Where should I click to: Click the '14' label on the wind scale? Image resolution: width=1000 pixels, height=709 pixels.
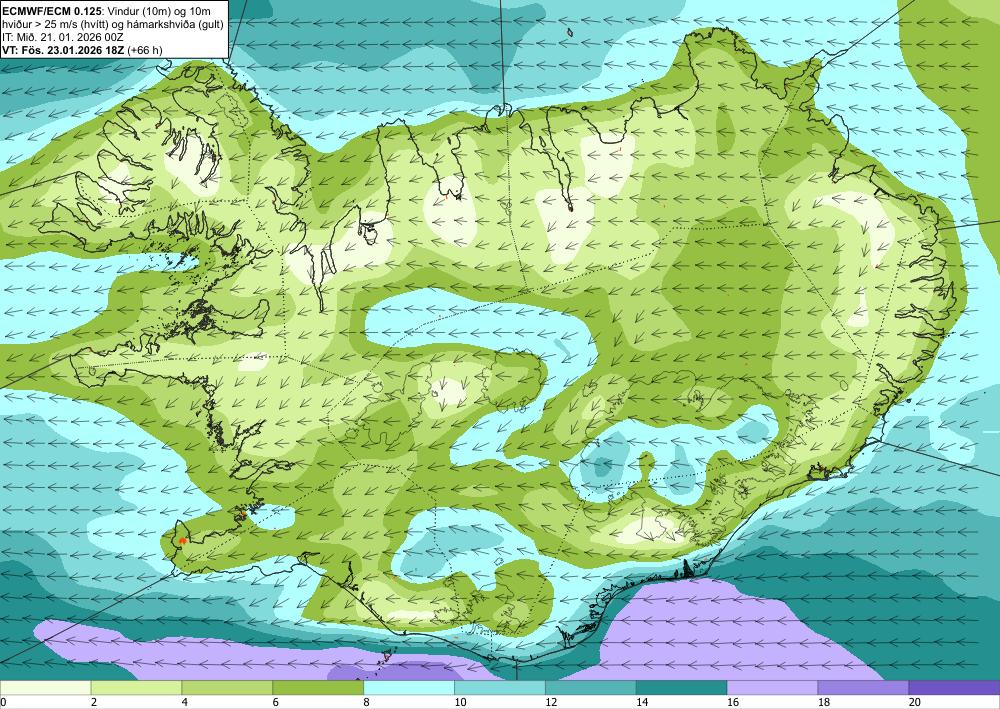[642, 703]
